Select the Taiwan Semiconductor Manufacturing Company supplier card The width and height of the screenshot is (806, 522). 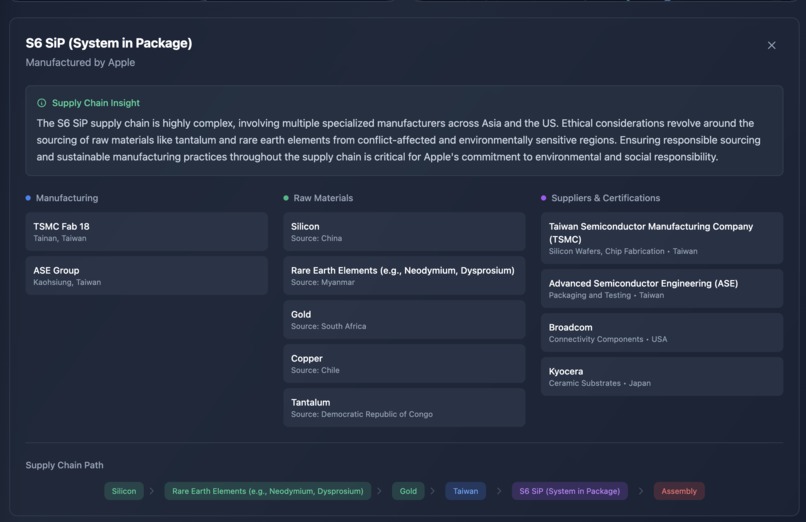coord(662,238)
